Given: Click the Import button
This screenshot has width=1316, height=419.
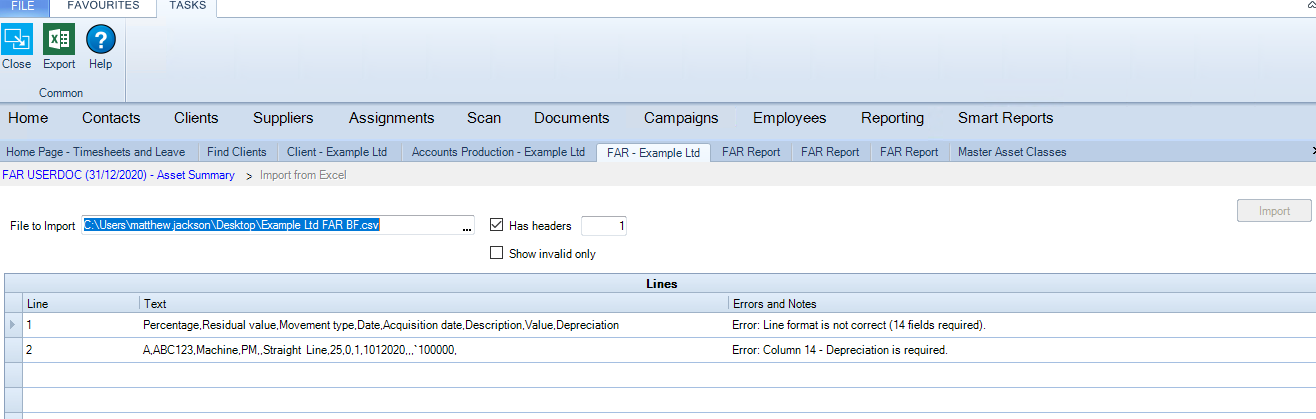Looking at the screenshot, I should pyautogui.click(x=1274, y=211).
